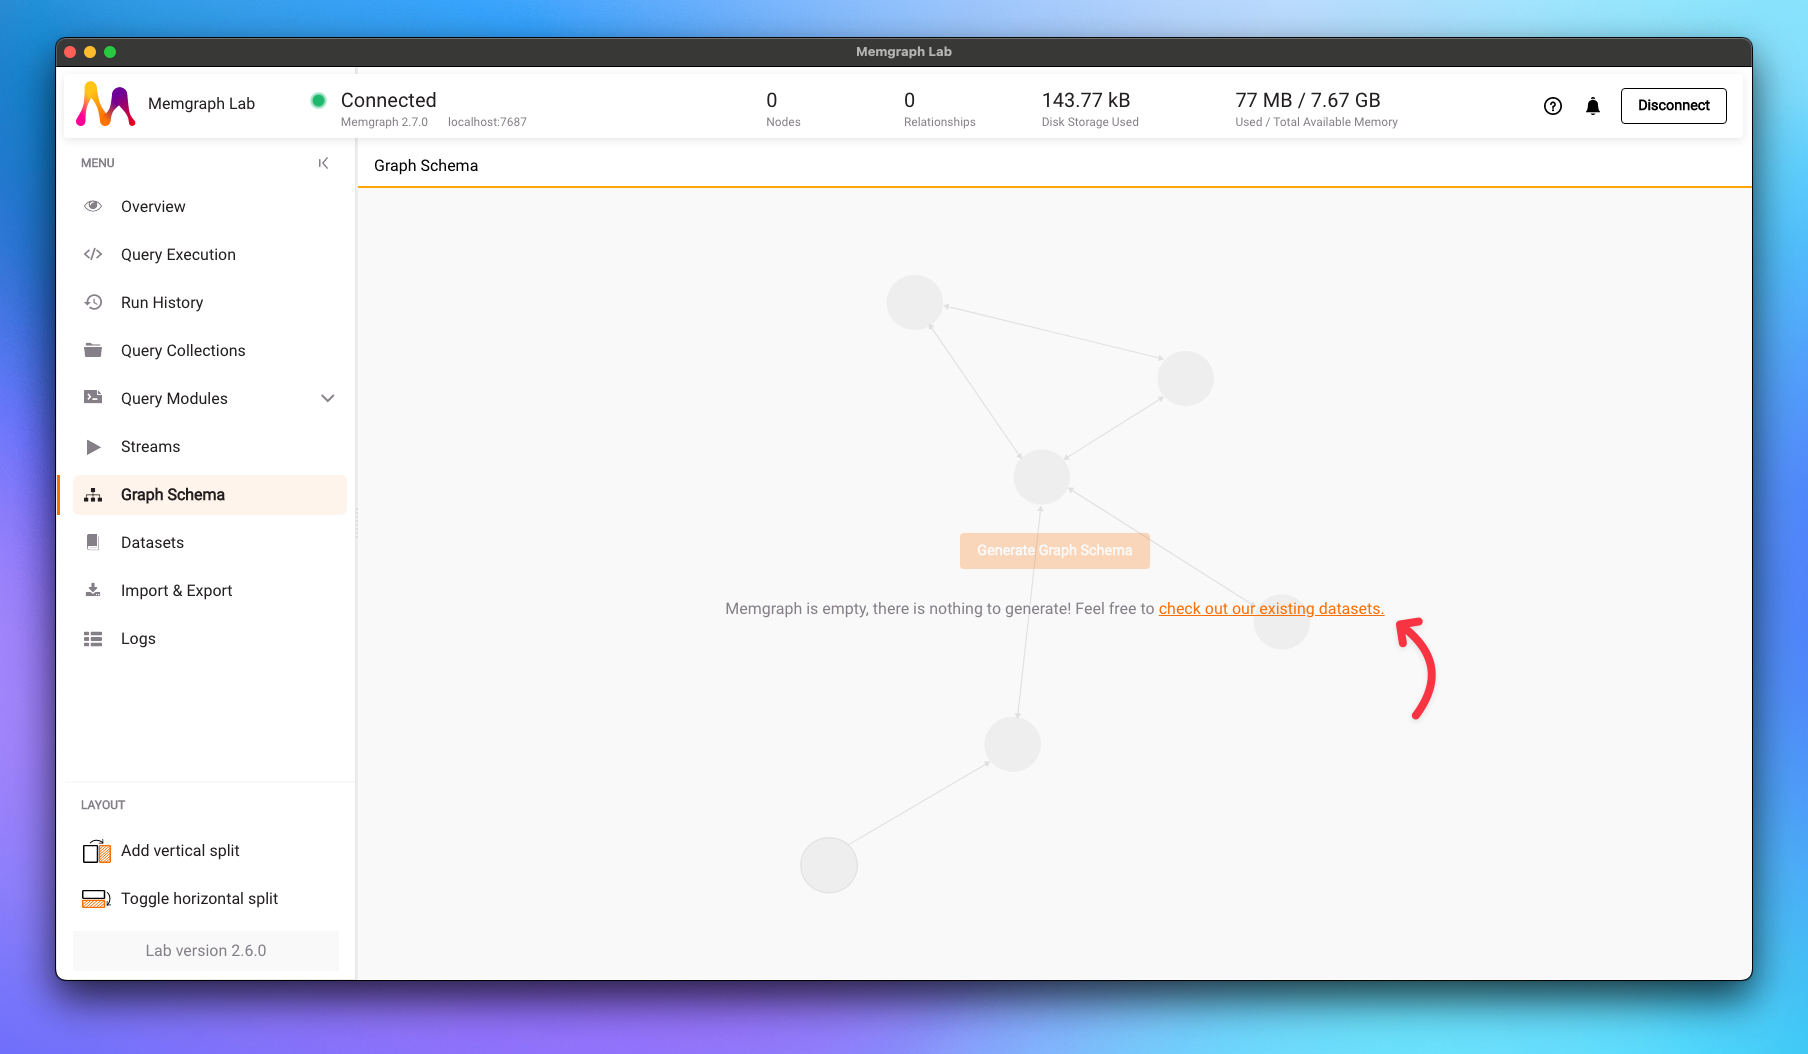Open Query Collections folder icon

(x=93, y=350)
